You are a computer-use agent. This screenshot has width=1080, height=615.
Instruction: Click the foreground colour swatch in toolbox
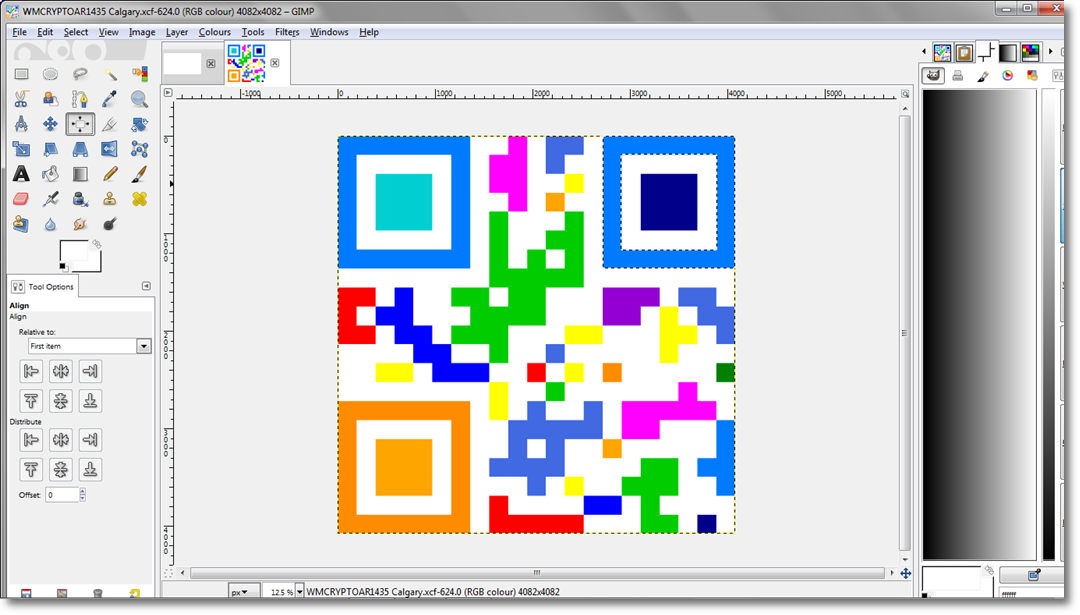click(x=72, y=251)
